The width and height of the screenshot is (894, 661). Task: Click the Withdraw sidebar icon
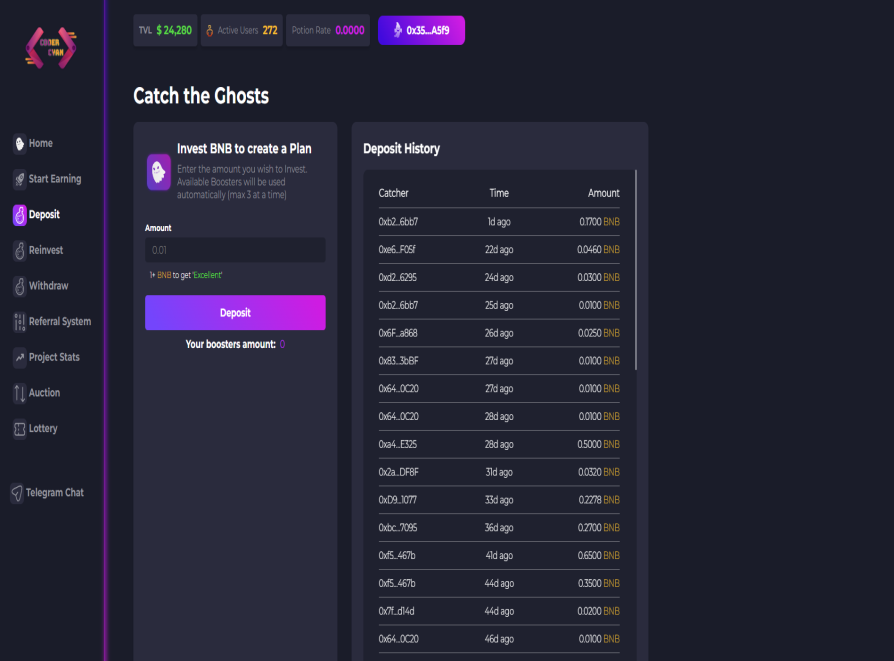(x=20, y=286)
